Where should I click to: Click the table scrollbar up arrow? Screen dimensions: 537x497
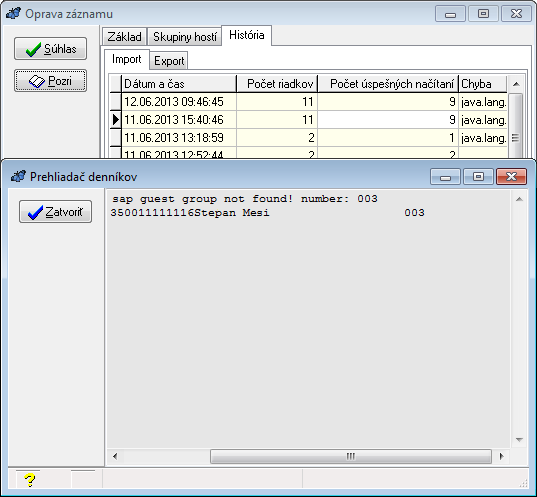[x=516, y=84]
